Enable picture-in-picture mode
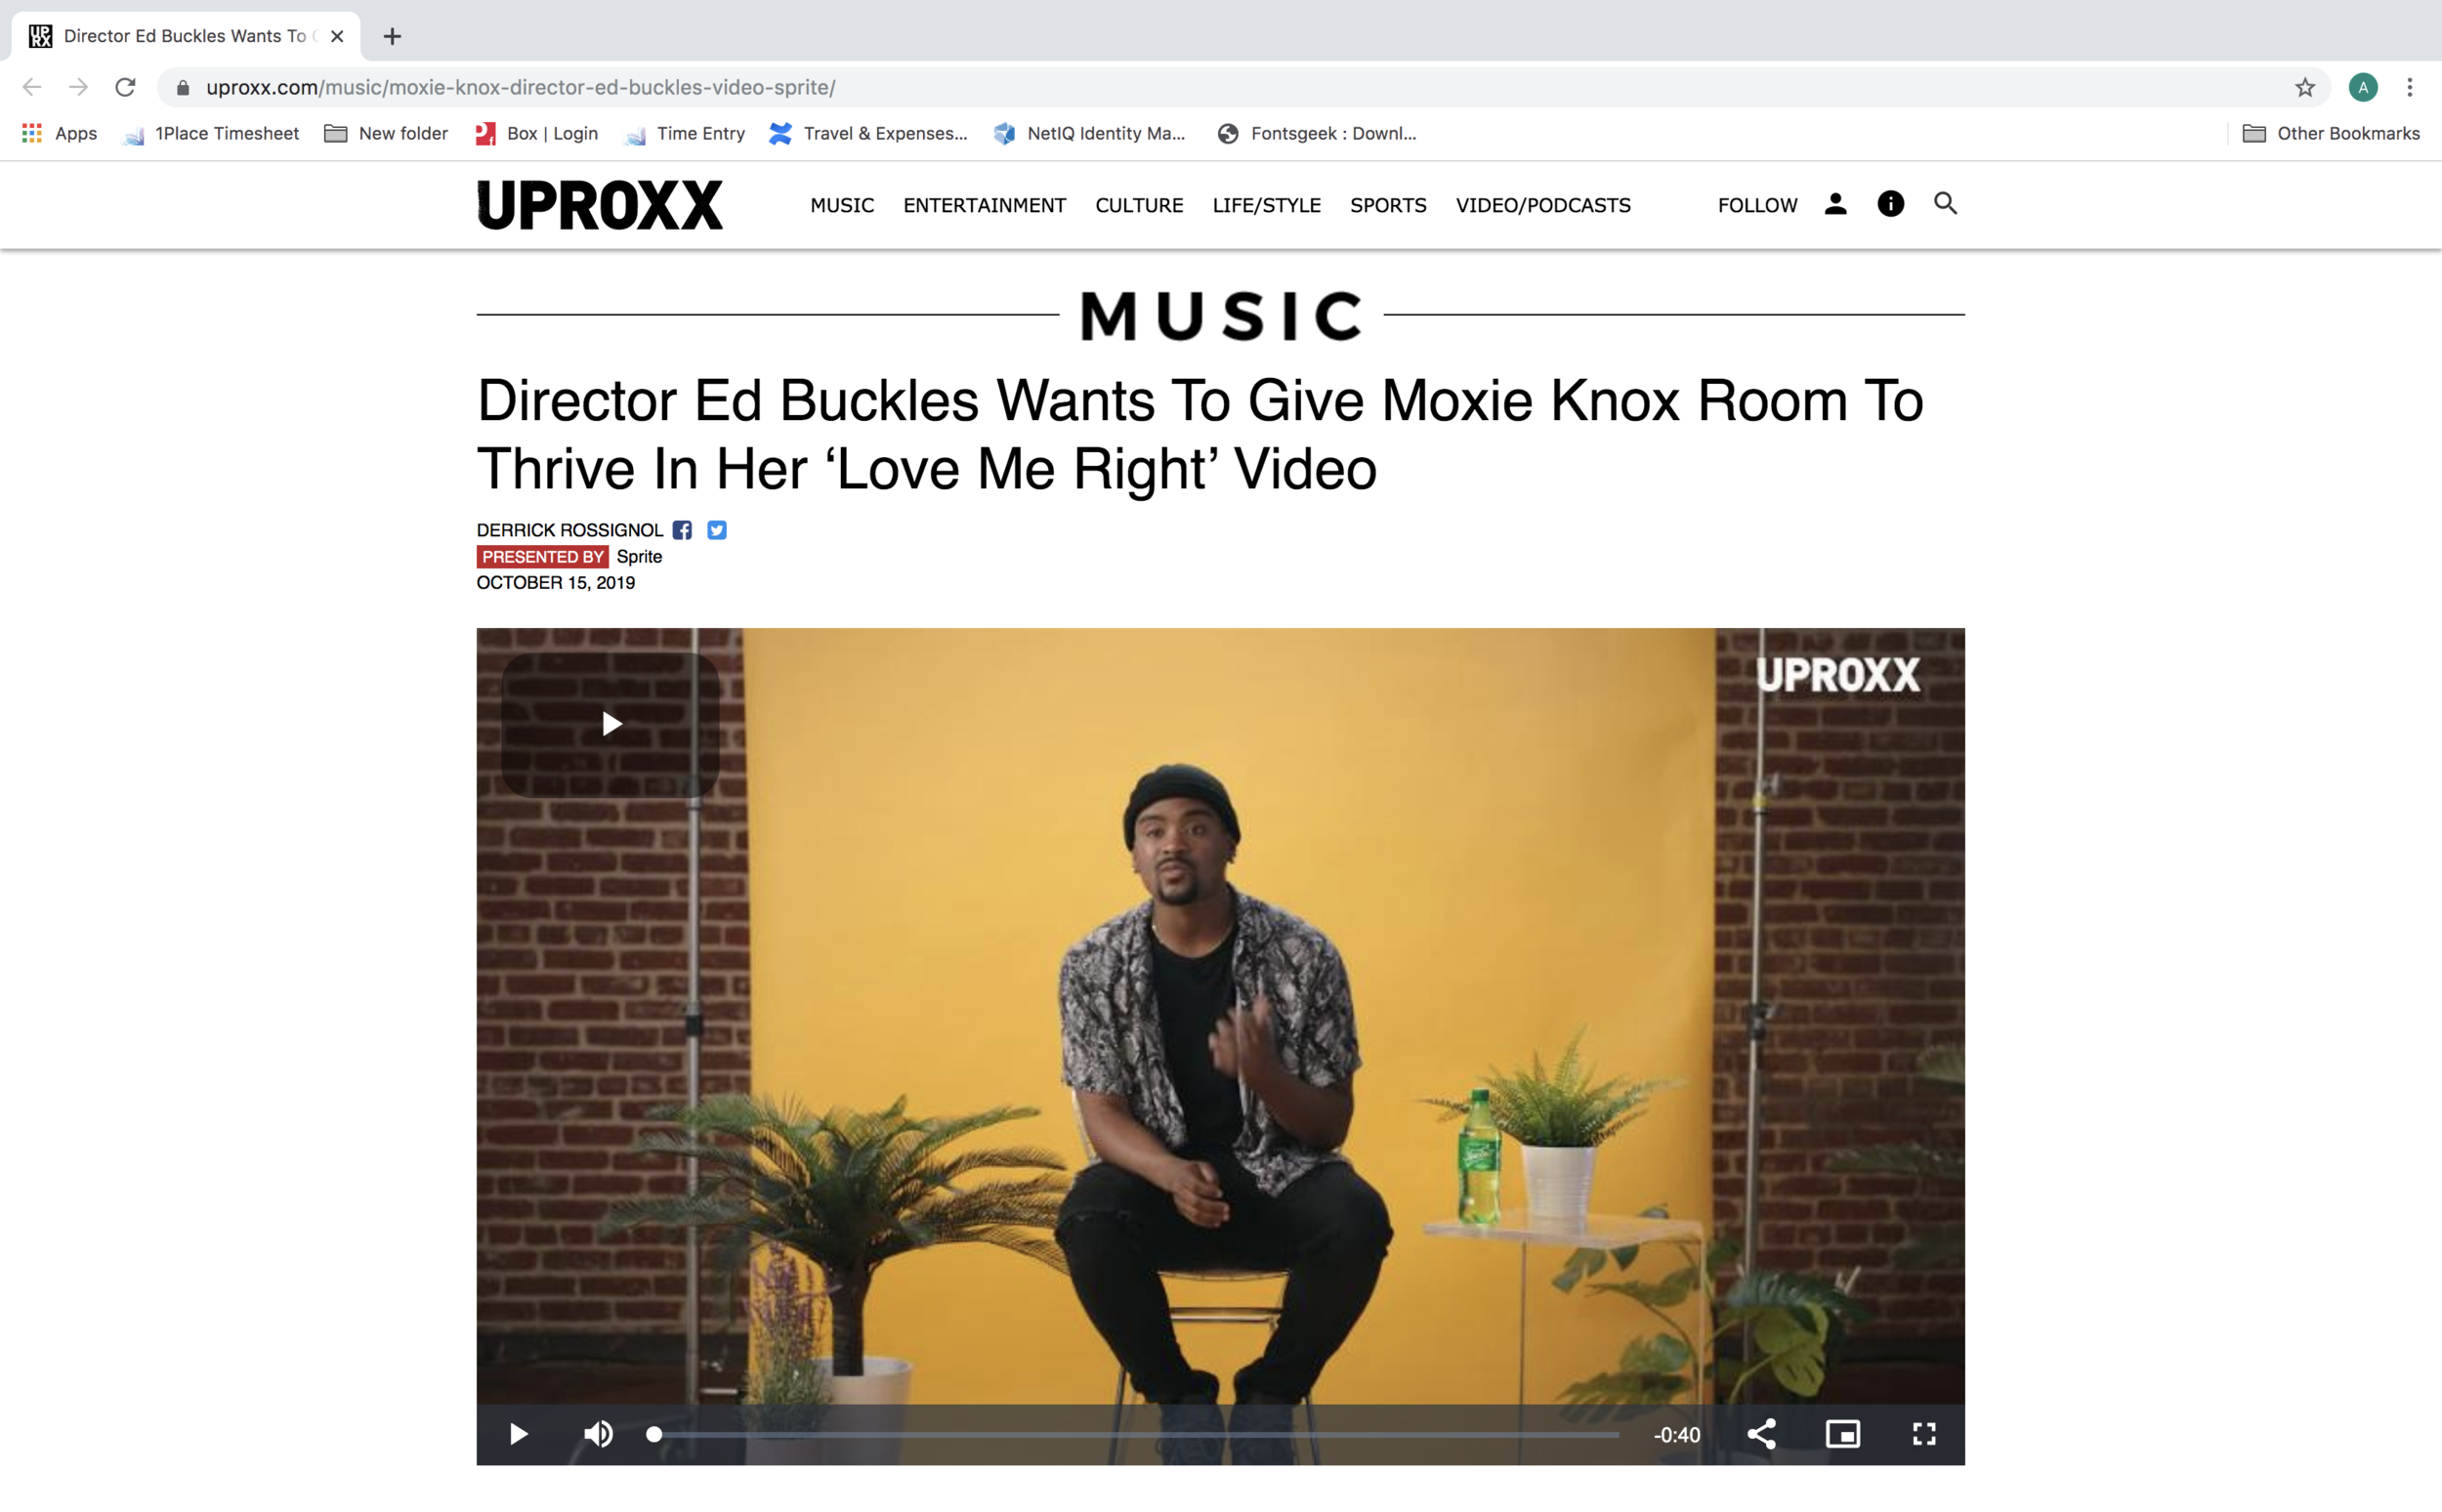This screenshot has width=2442, height=1512. [1842, 1434]
